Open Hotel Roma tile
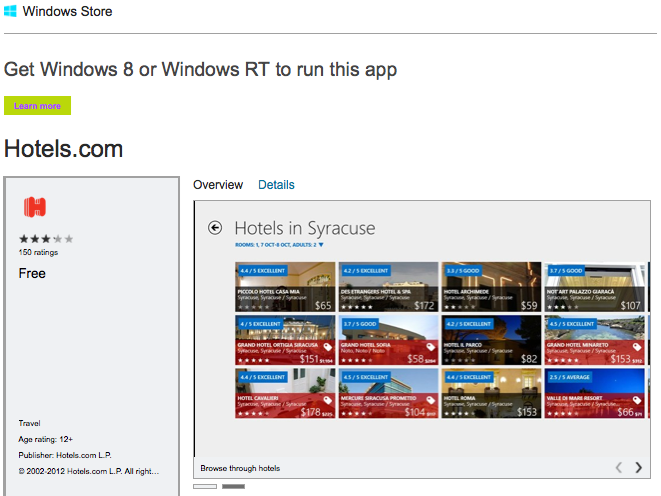661x496 pixels. point(491,393)
